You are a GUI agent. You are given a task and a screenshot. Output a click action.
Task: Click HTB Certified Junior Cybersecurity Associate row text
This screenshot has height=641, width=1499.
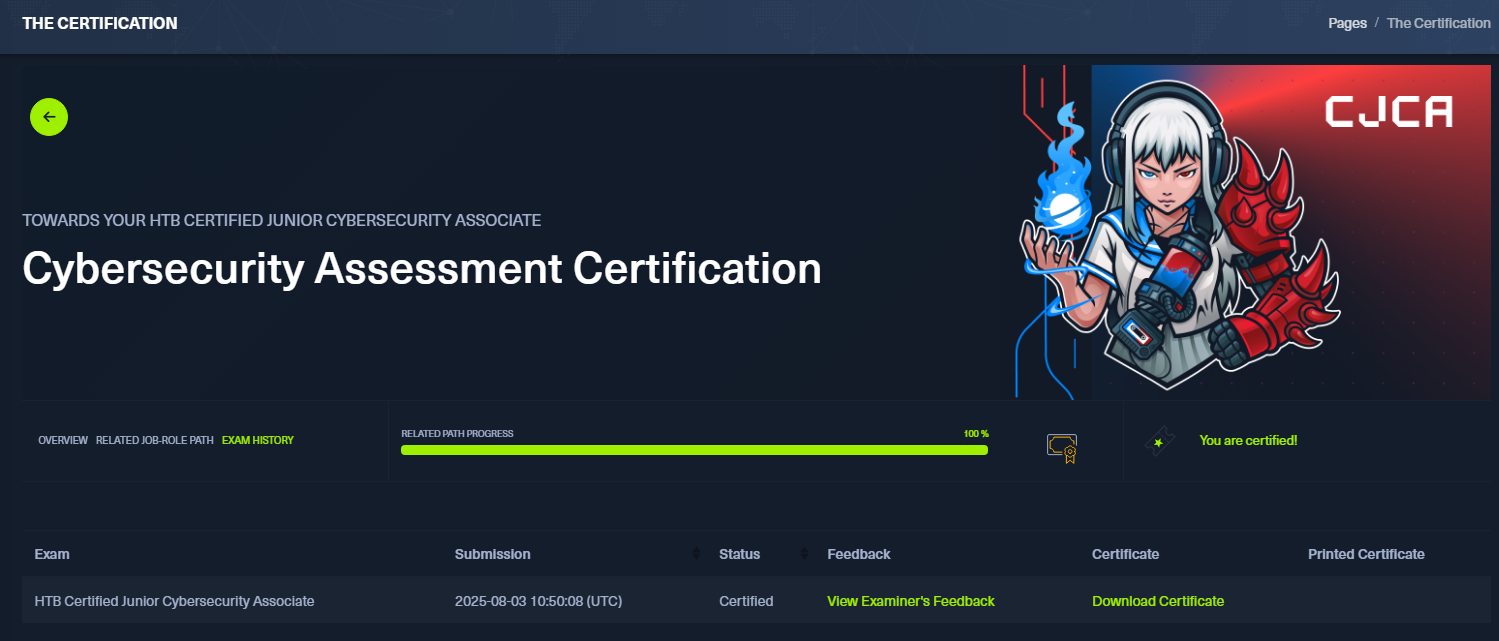coord(174,601)
